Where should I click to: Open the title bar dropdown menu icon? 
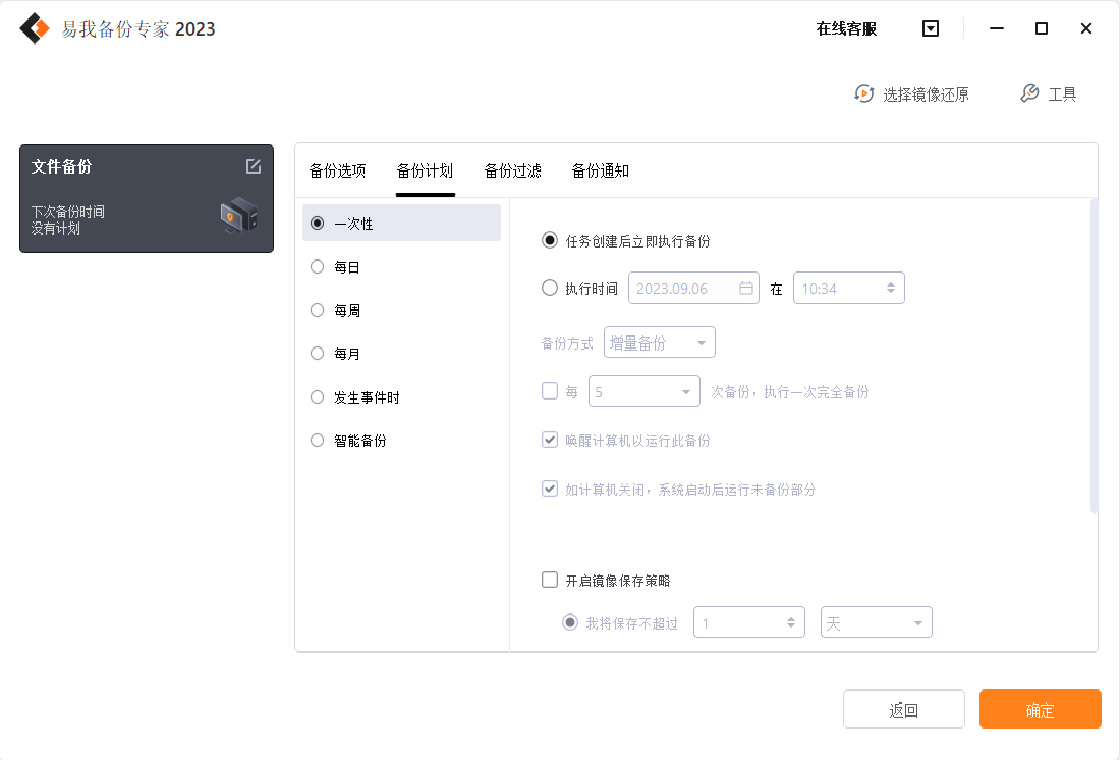point(930,29)
